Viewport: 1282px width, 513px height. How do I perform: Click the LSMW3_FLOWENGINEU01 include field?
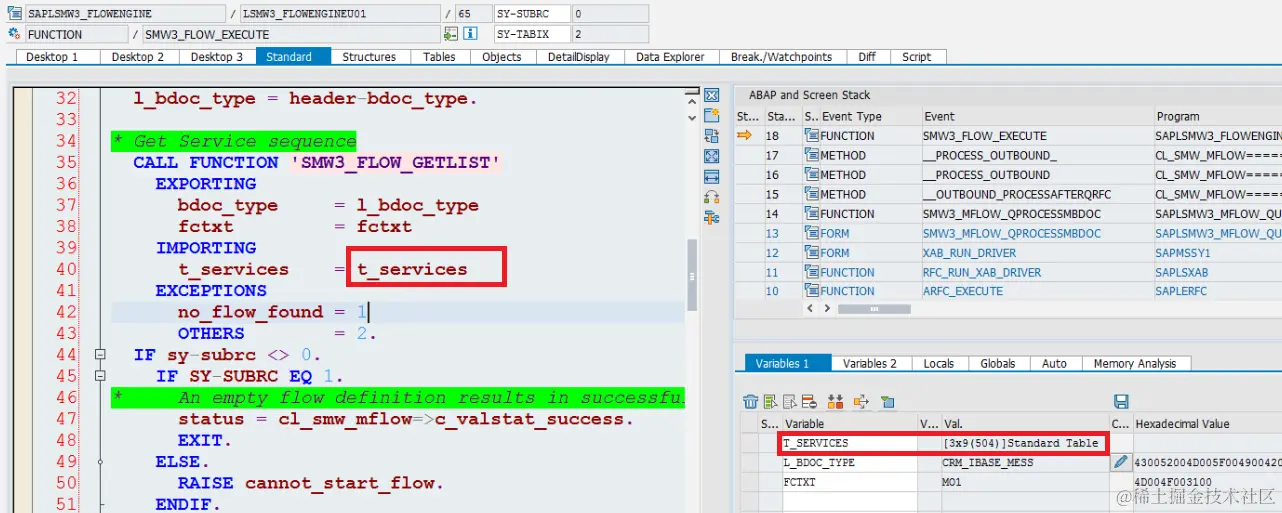(339, 14)
